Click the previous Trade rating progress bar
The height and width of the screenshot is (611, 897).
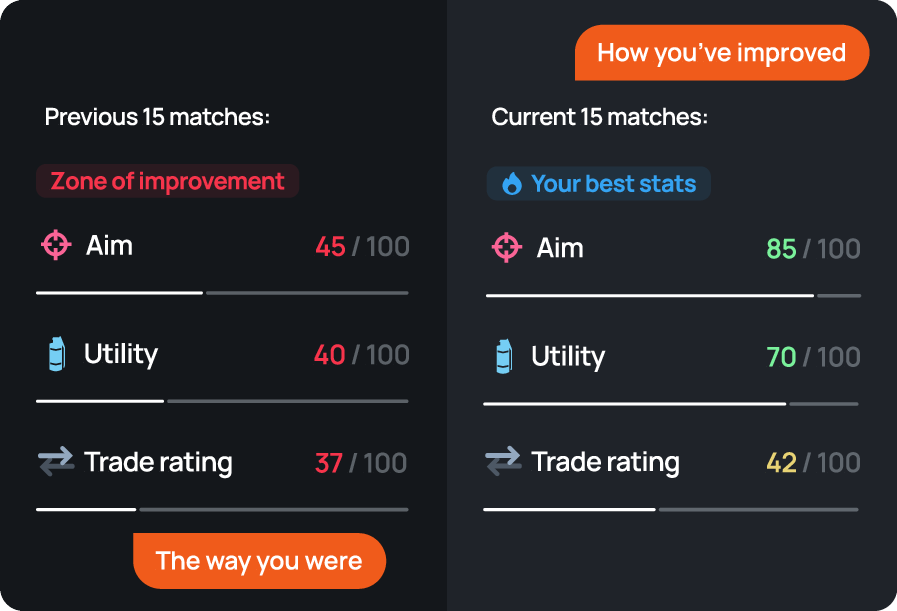222,509
